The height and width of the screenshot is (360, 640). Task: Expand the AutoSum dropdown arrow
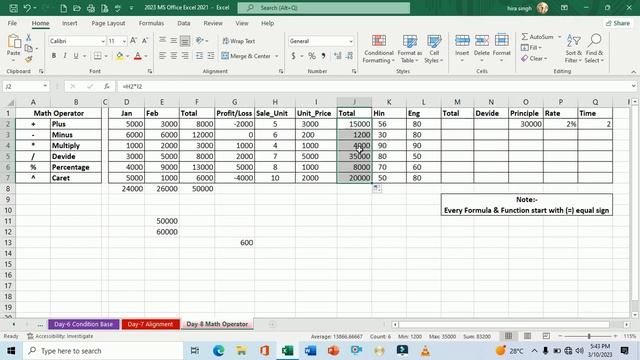click(559, 37)
